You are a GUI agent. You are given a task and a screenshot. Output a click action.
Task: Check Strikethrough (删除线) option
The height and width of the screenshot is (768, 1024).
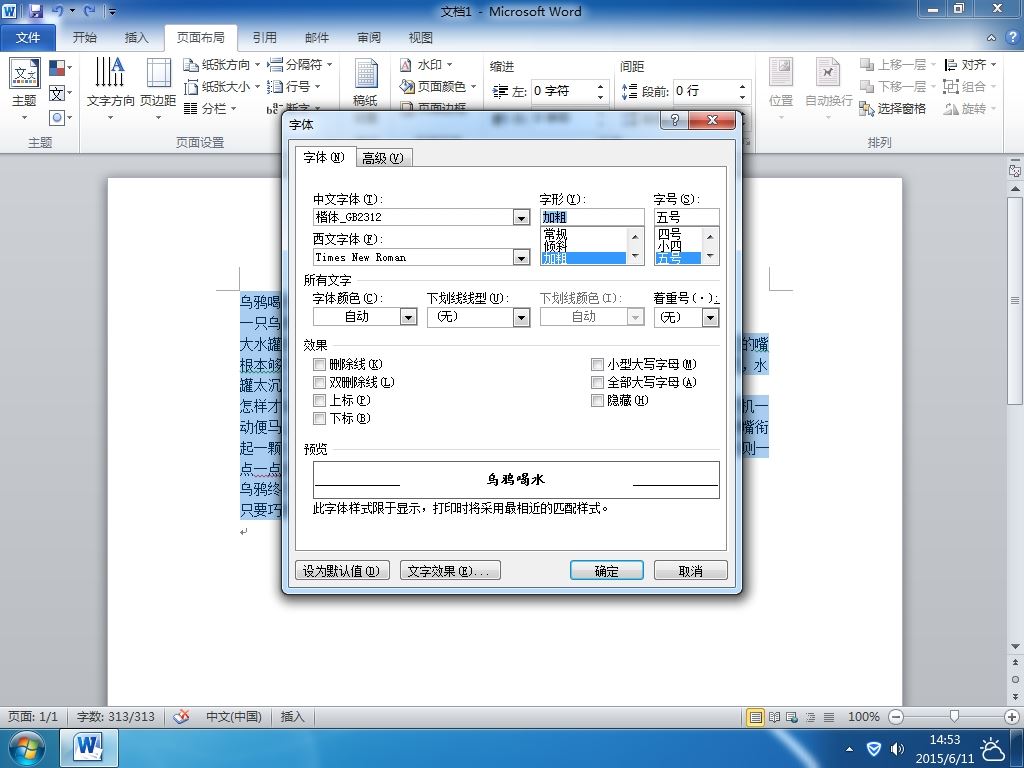point(319,364)
